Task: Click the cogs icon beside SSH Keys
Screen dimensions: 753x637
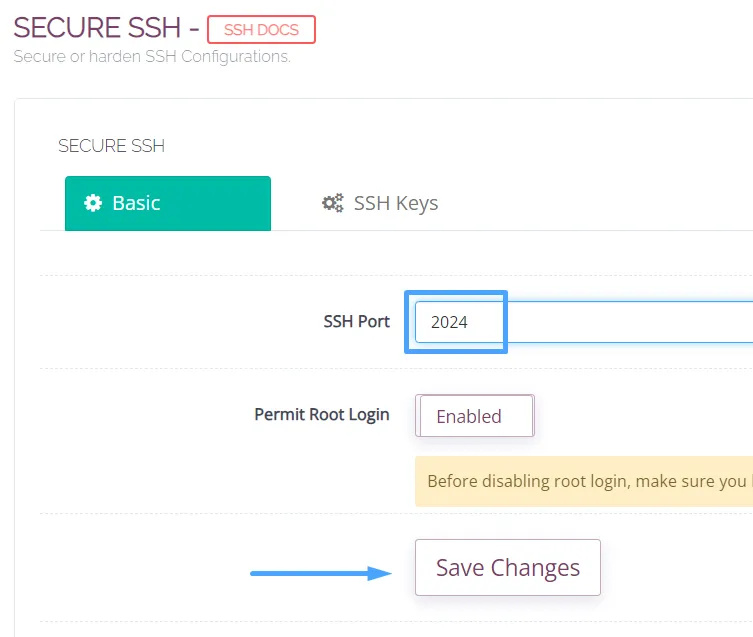Action: [332, 203]
